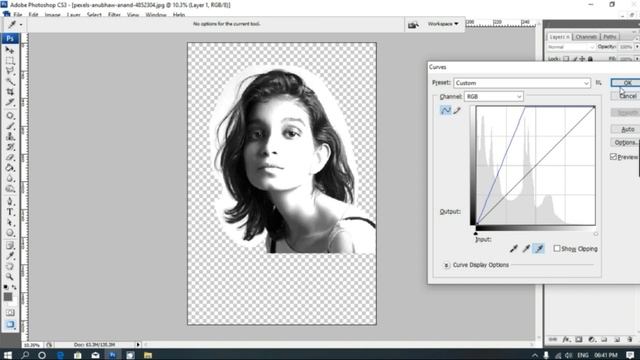640x360 pixels.
Task: Uncheck the Preview checkbox in Curves
Action: click(613, 157)
